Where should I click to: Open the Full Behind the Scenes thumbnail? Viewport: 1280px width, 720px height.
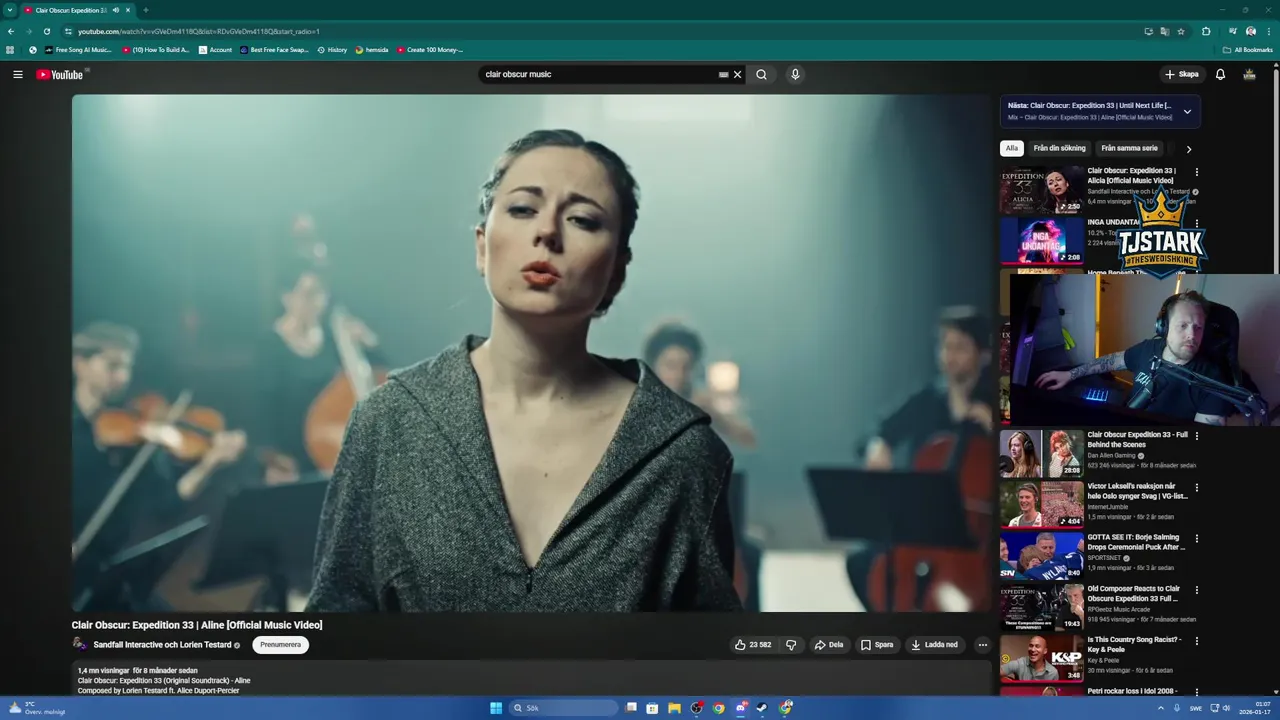click(1042, 454)
